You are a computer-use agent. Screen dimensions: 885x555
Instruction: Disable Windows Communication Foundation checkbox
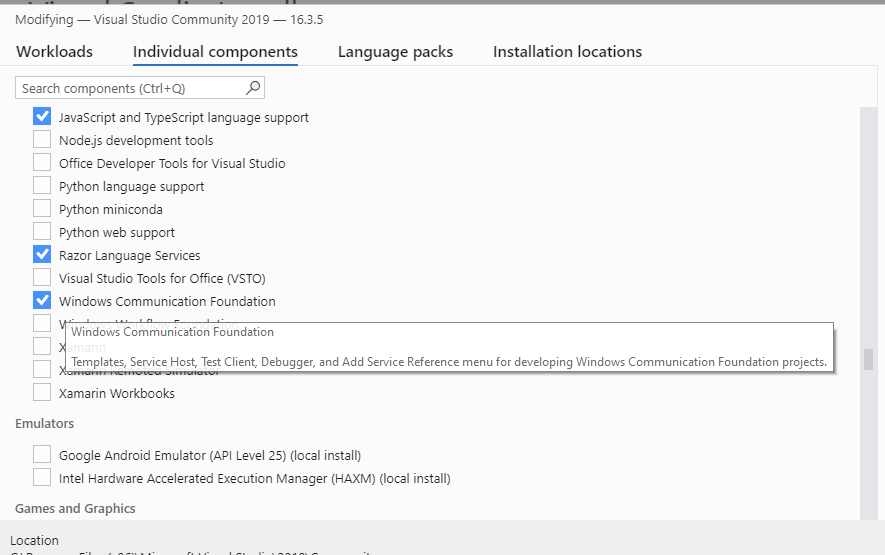point(42,301)
